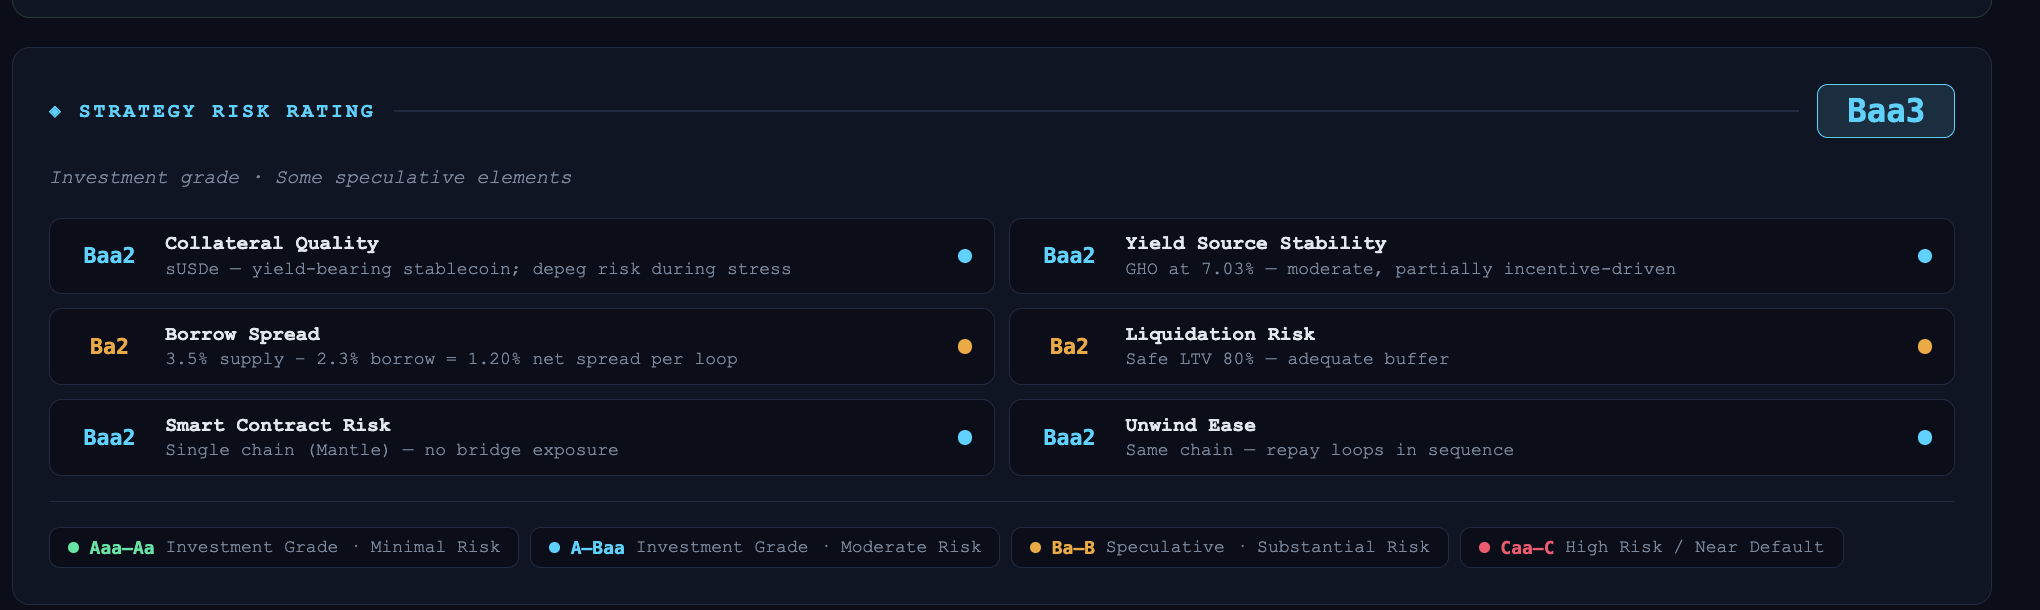Viewport: 2040px width, 610px height.
Task: Click the Baa2 rating of Smart Contract Risk
Action: 109,438
